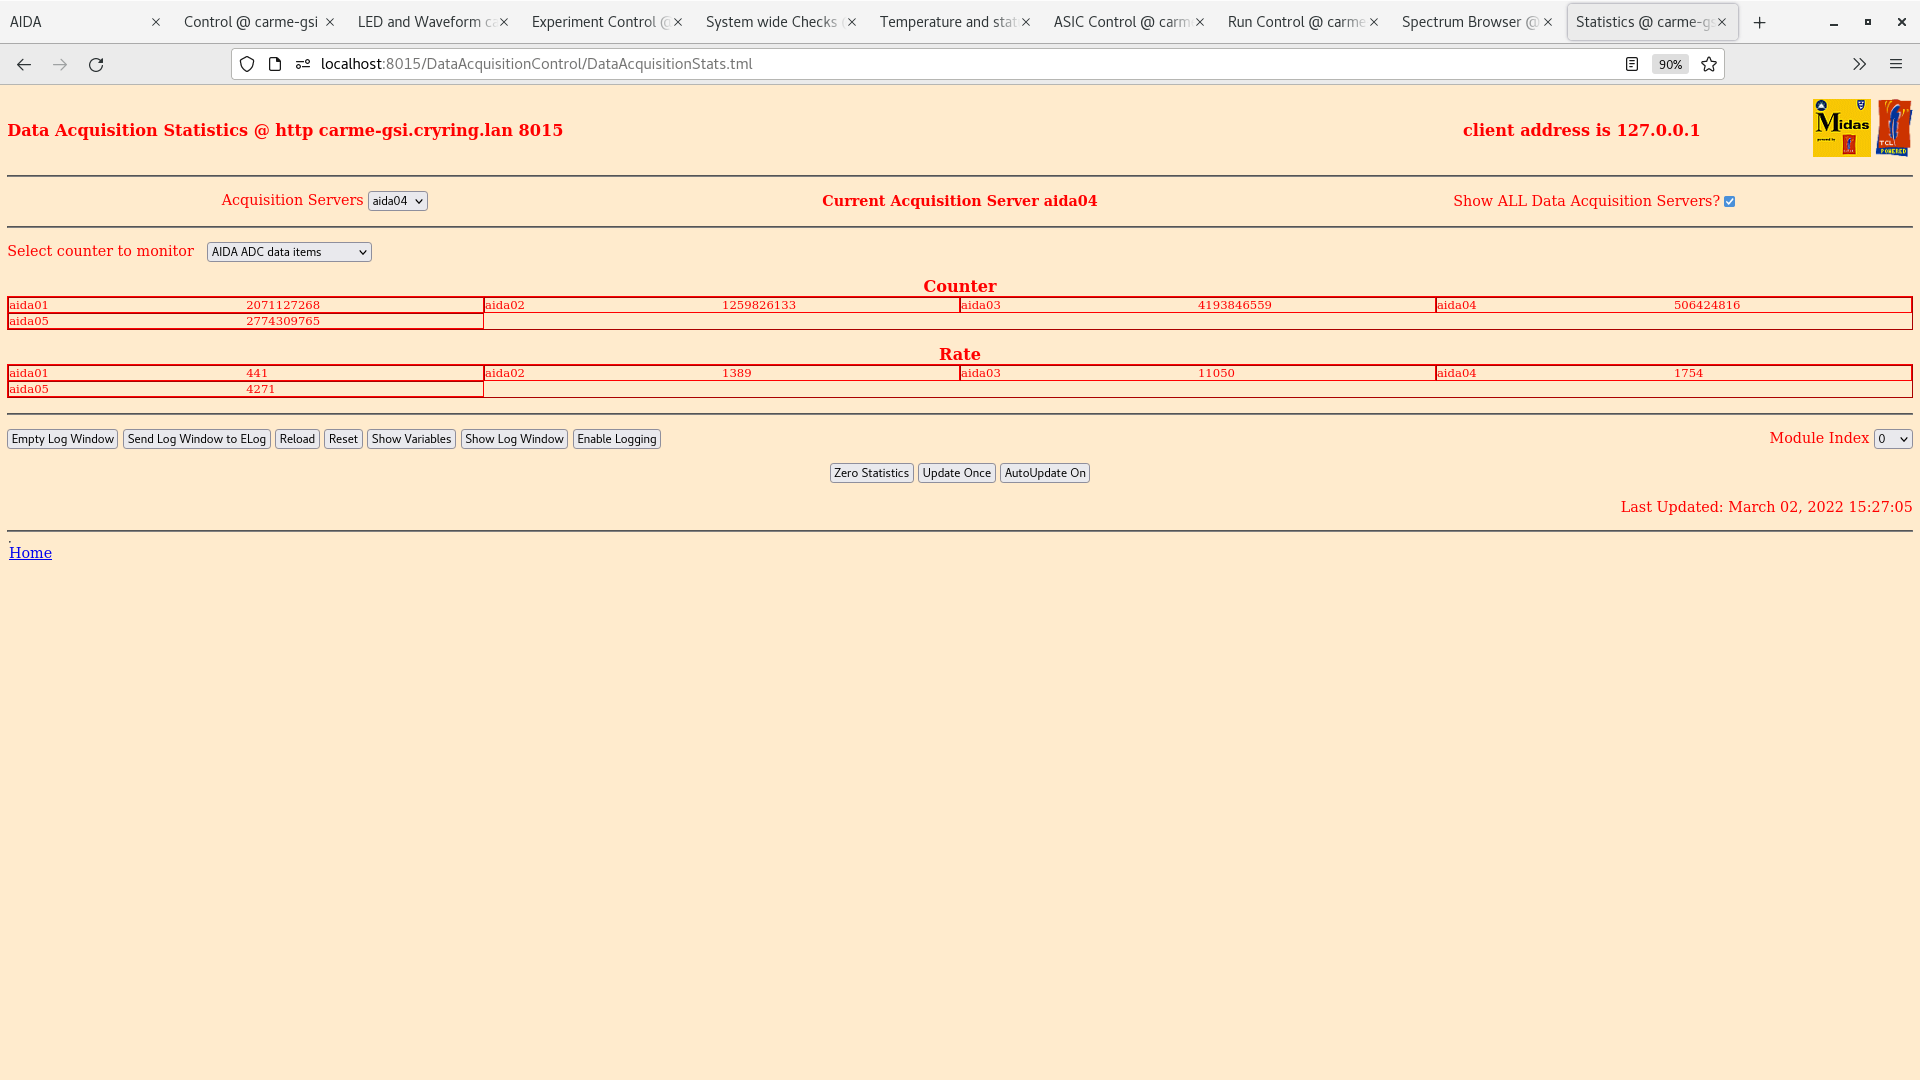The image size is (1920, 1080).
Task: Click the back arrow navigation icon
Action: point(24,64)
